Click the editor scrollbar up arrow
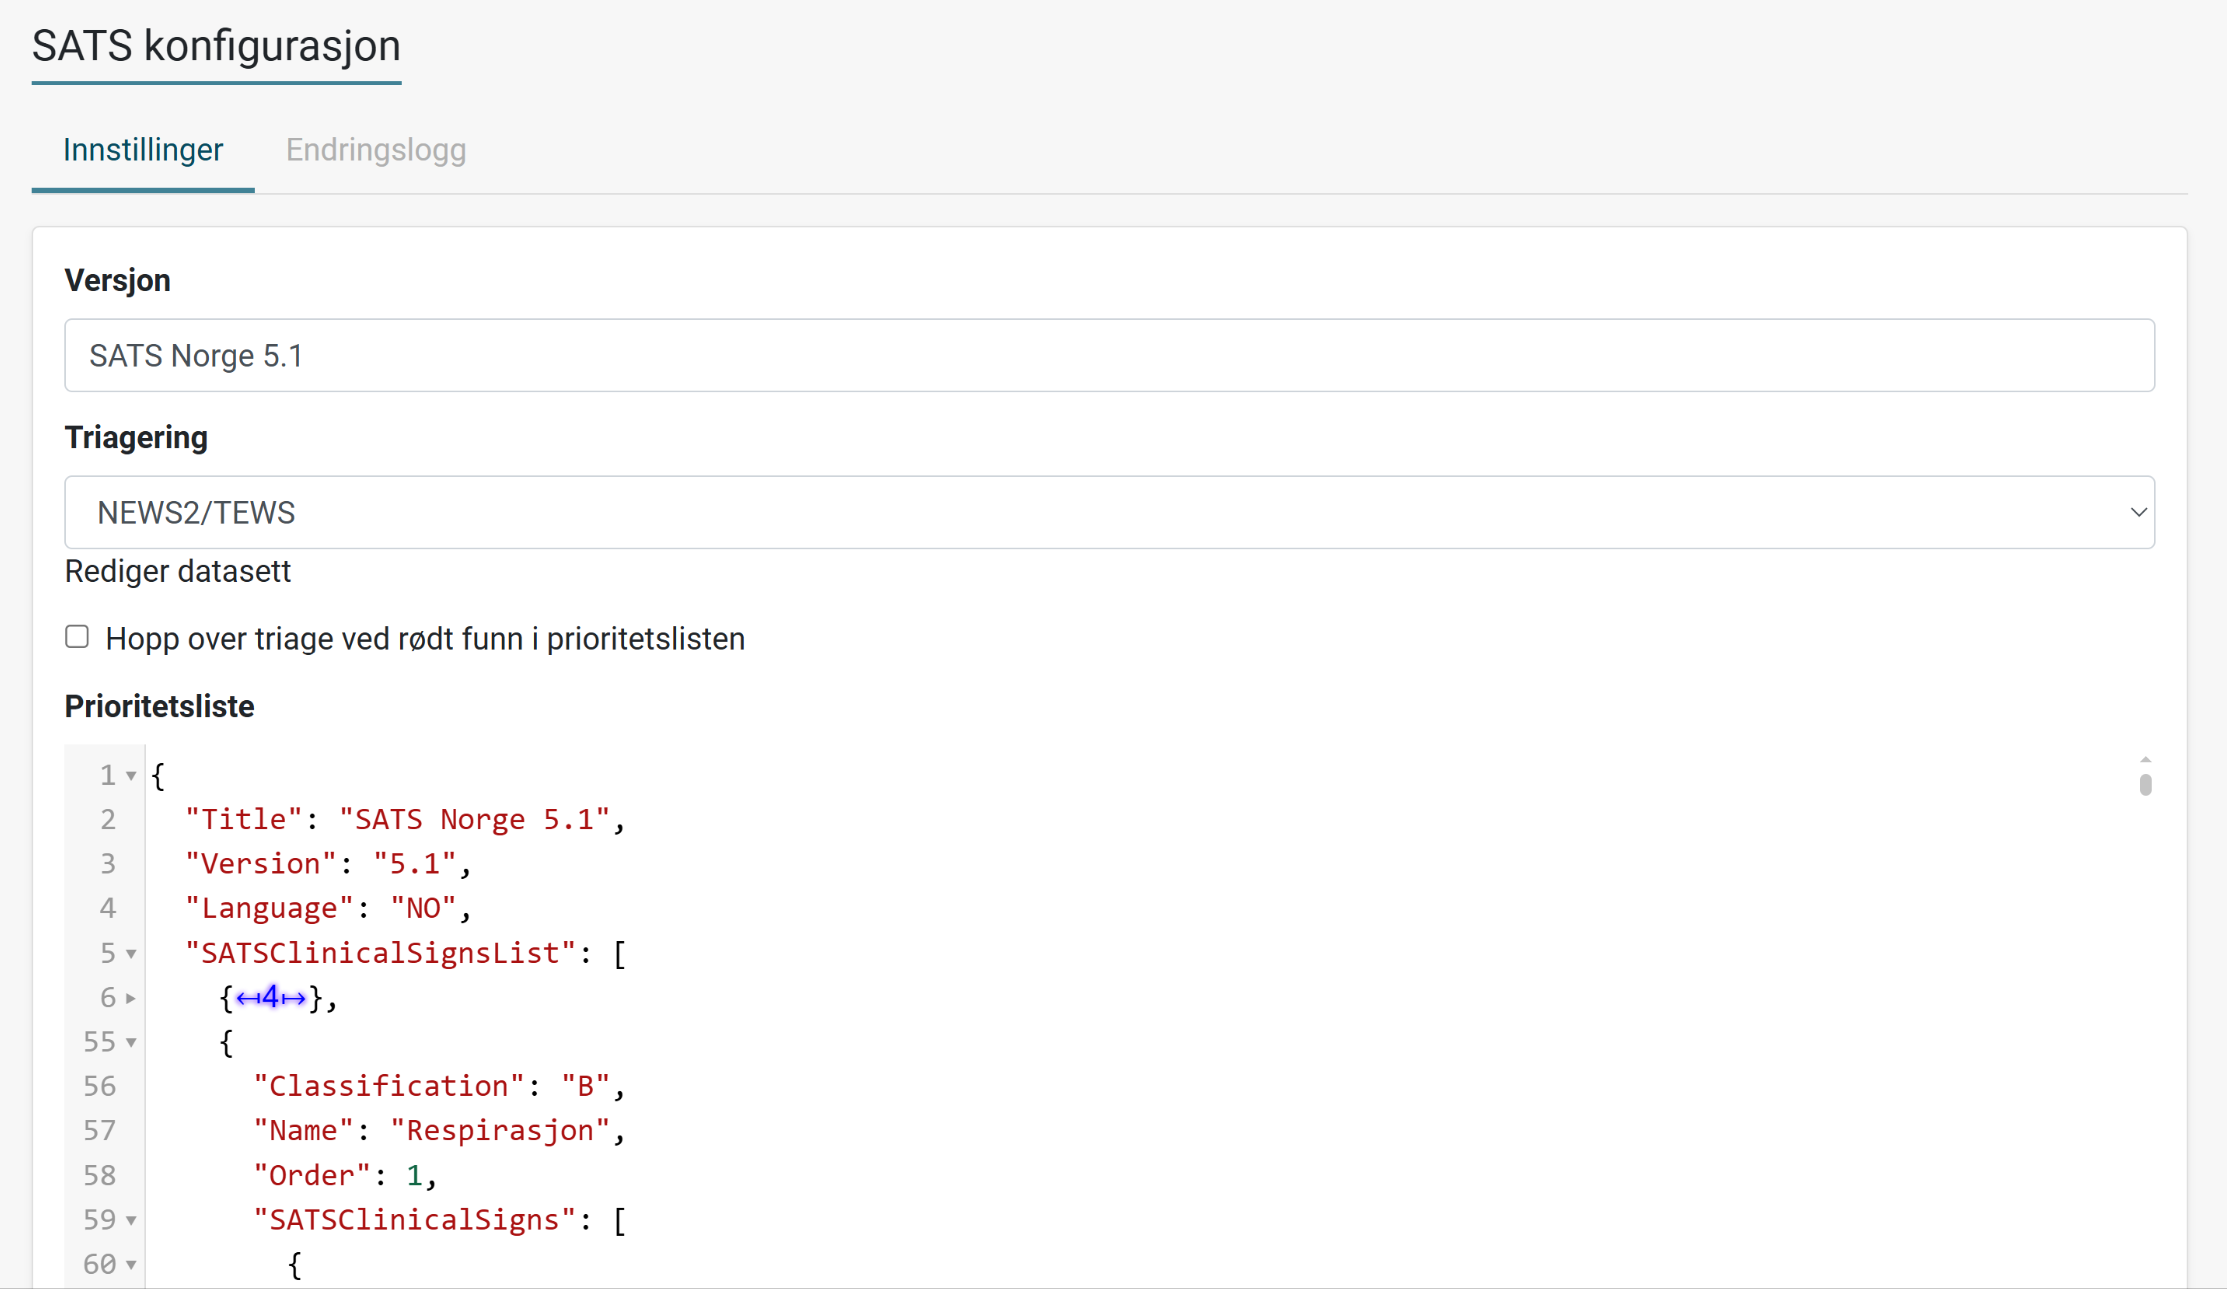Viewport: 2227px width, 1289px height. point(2145,760)
